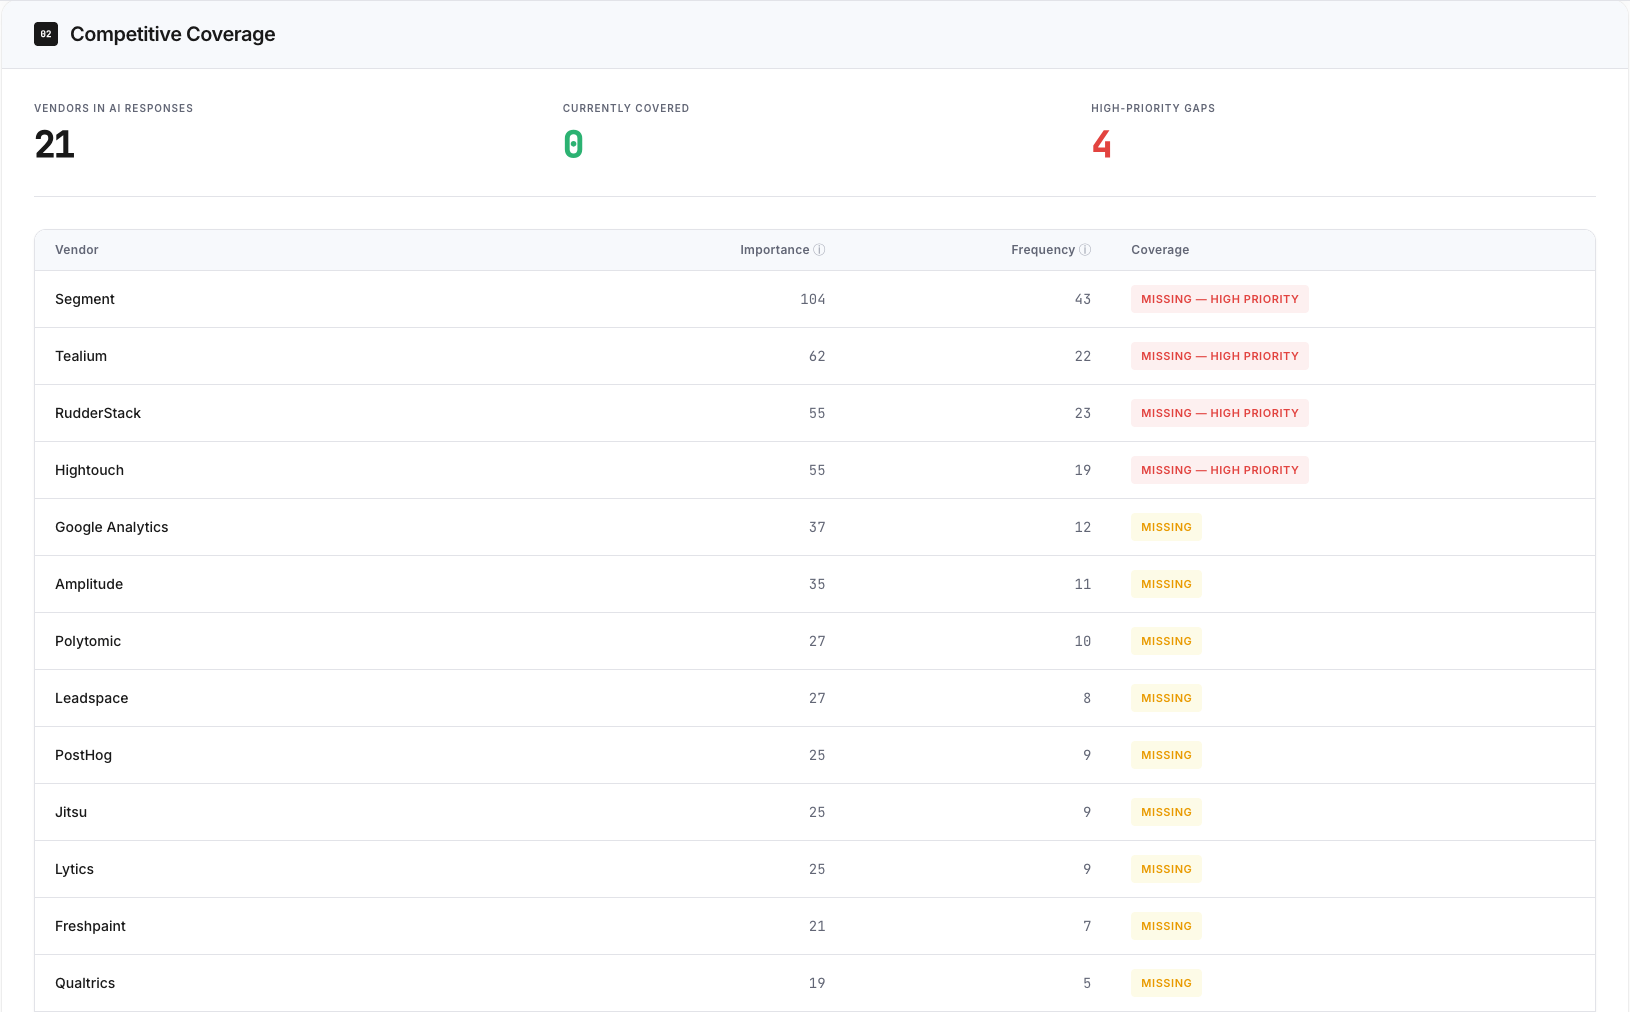Select the Missing badge for Jitsu
Screen dimensions: 1630x1012
click(x=1166, y=812)
